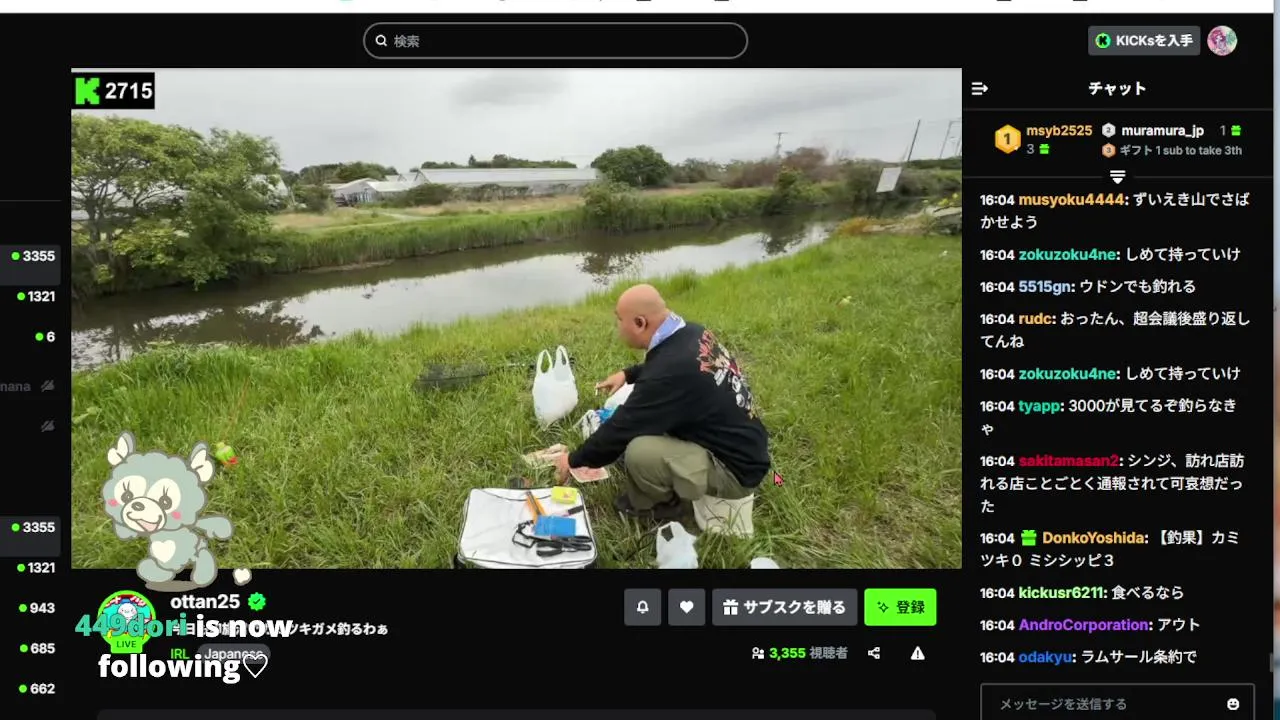Report stream with warning triangle icon

pyautogui.click(x=917, y=653)
